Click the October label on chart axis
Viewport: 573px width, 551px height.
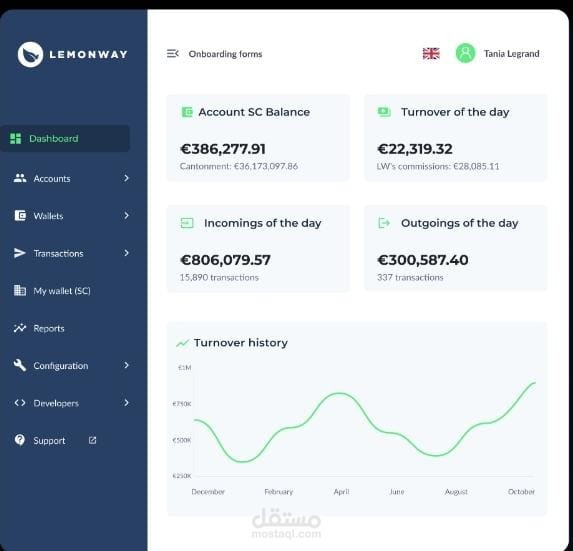[521, 492]
